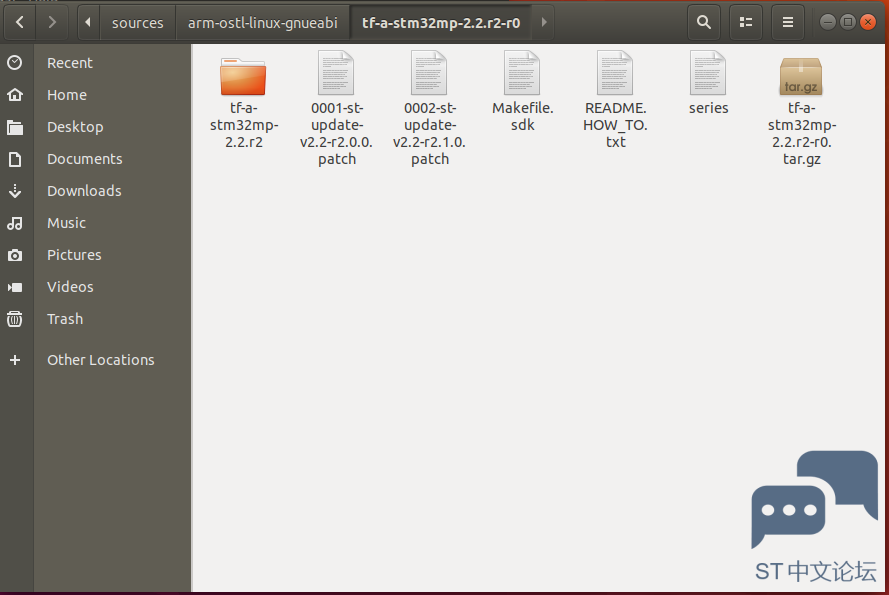This screenshot has height=595, width=889.
Task: Click the Home house icon
Action: [x=15, y=95]
